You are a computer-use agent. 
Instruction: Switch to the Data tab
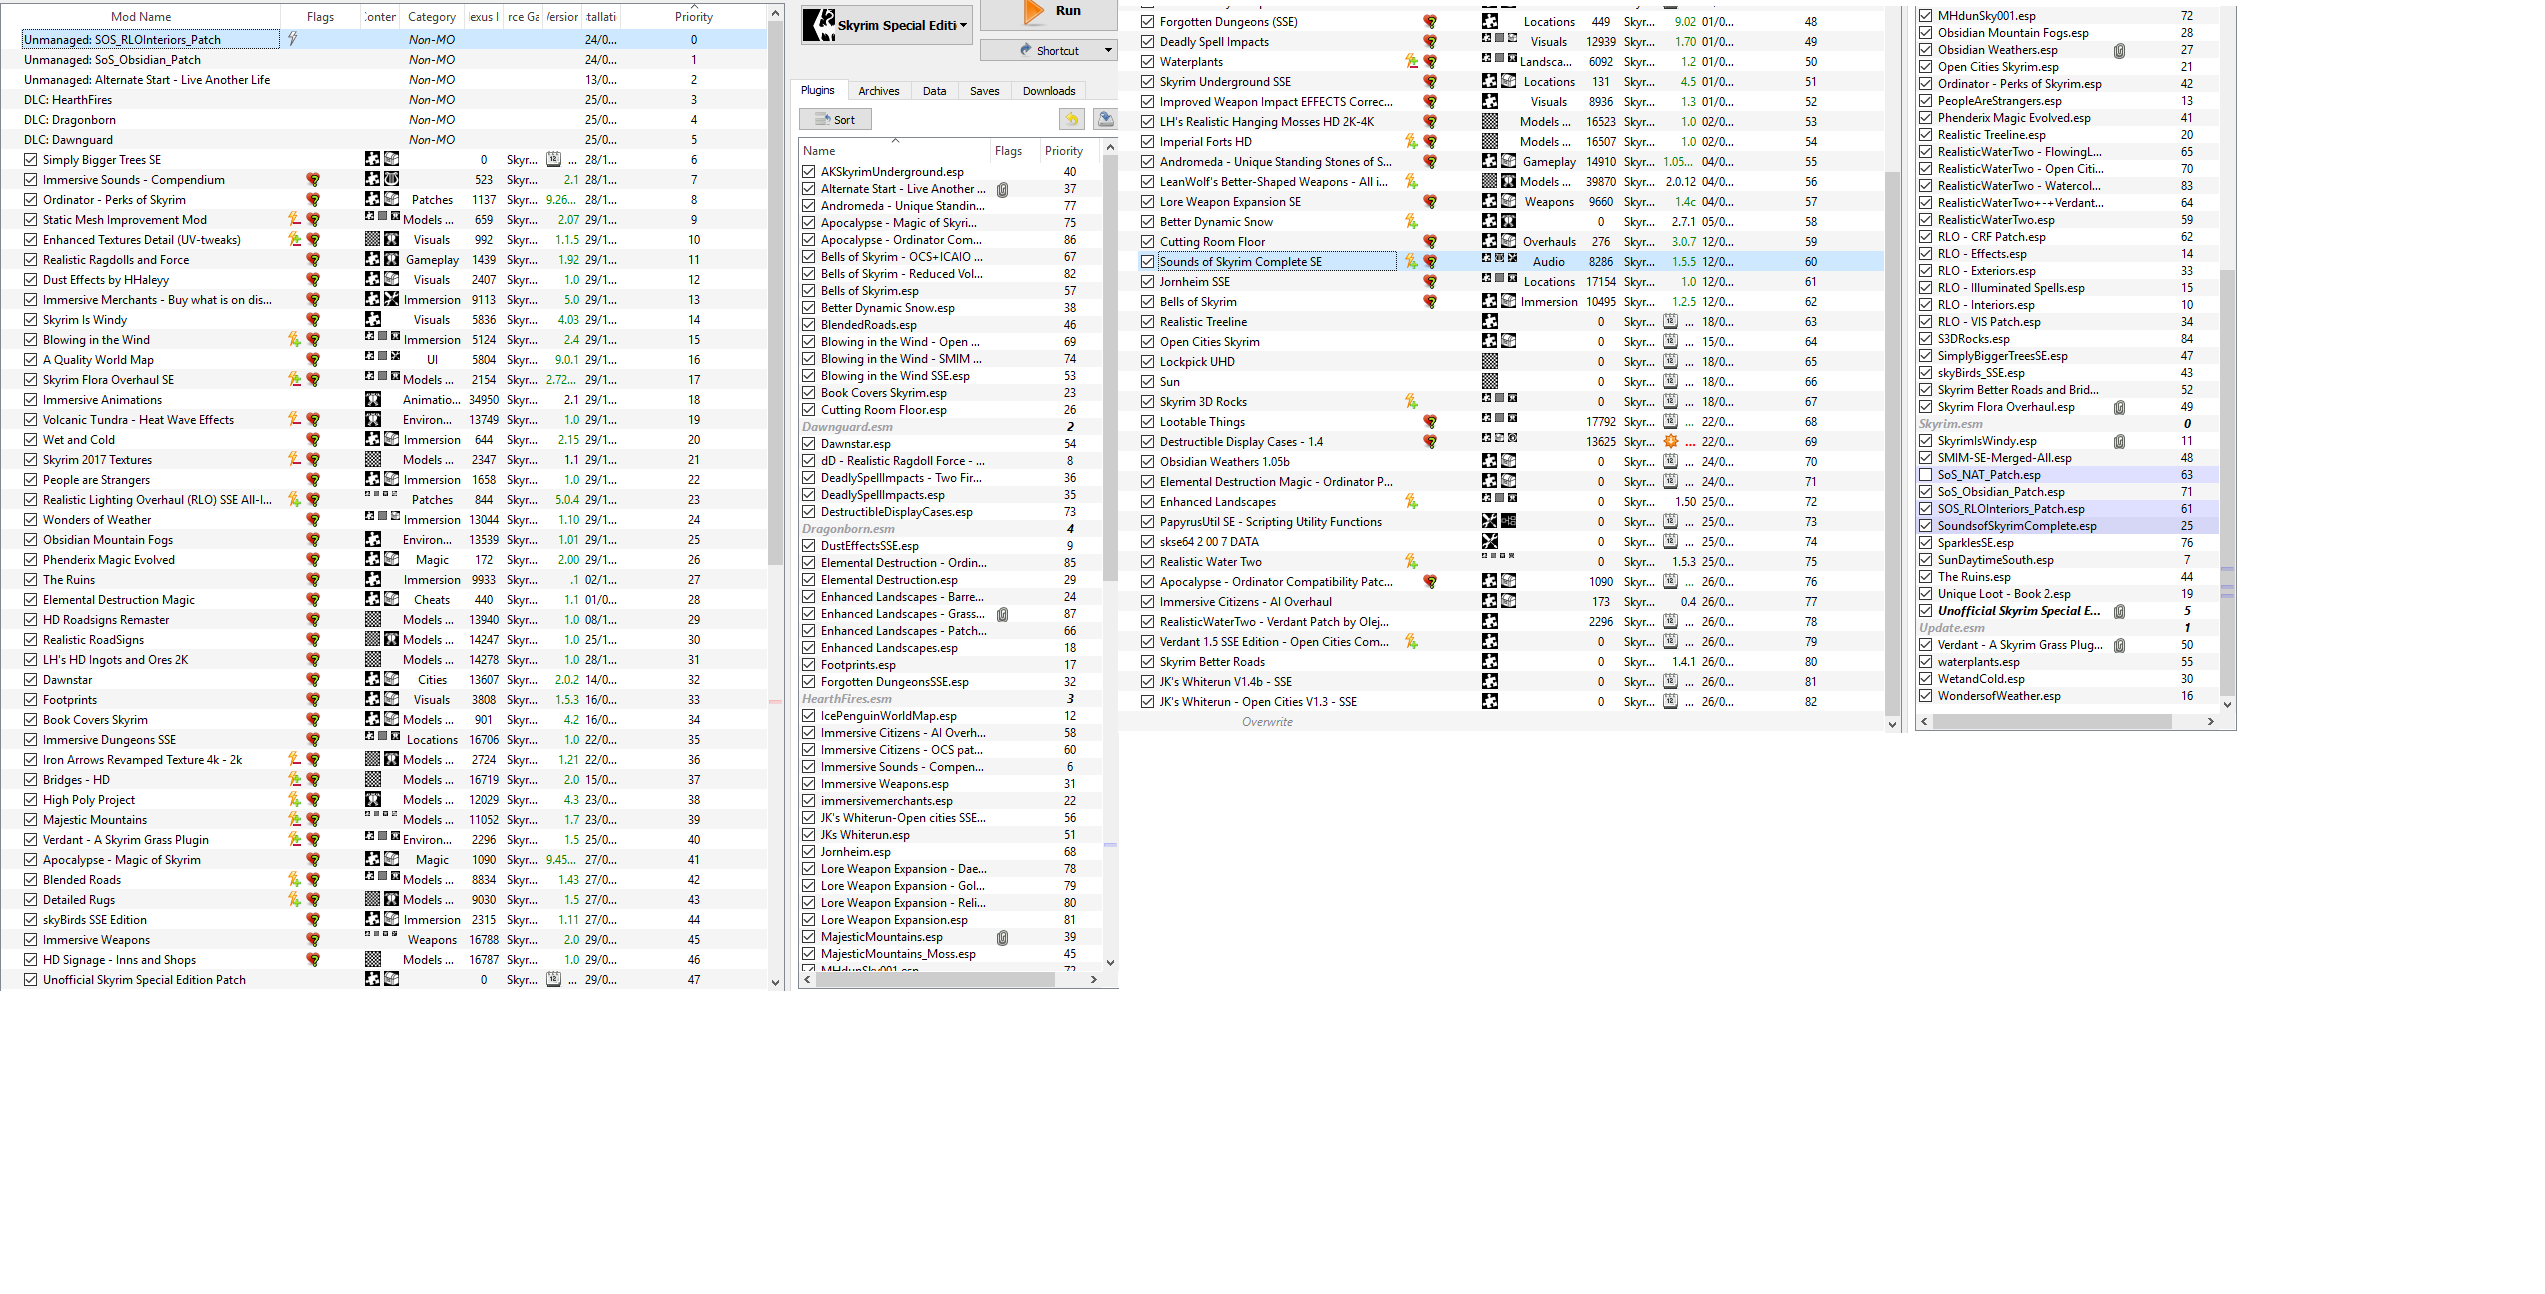934,91
